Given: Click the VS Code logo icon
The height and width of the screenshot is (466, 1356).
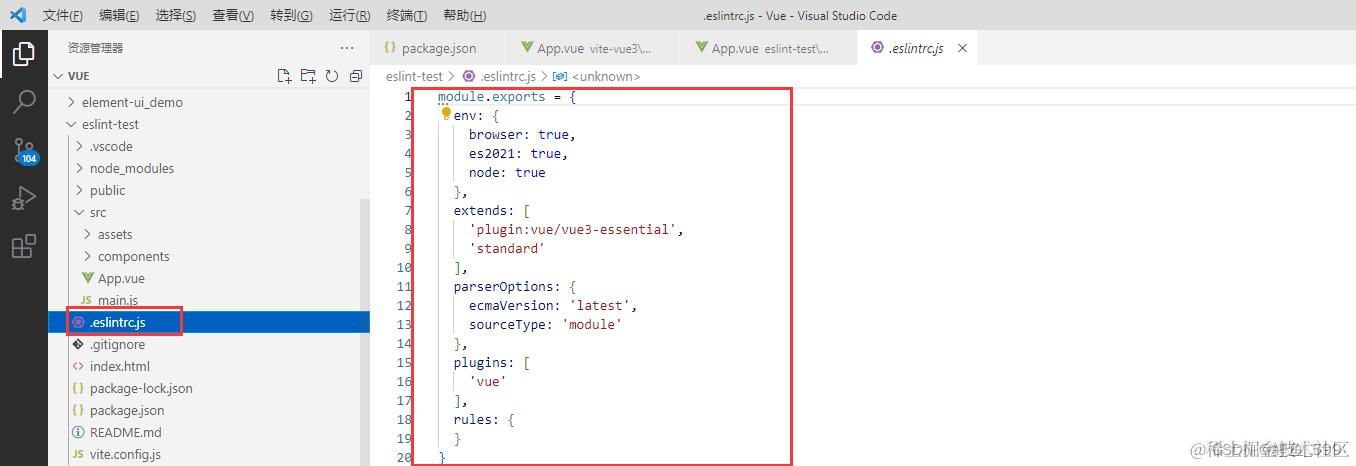Looking at the screenshot, I should (x=17, y=15).
